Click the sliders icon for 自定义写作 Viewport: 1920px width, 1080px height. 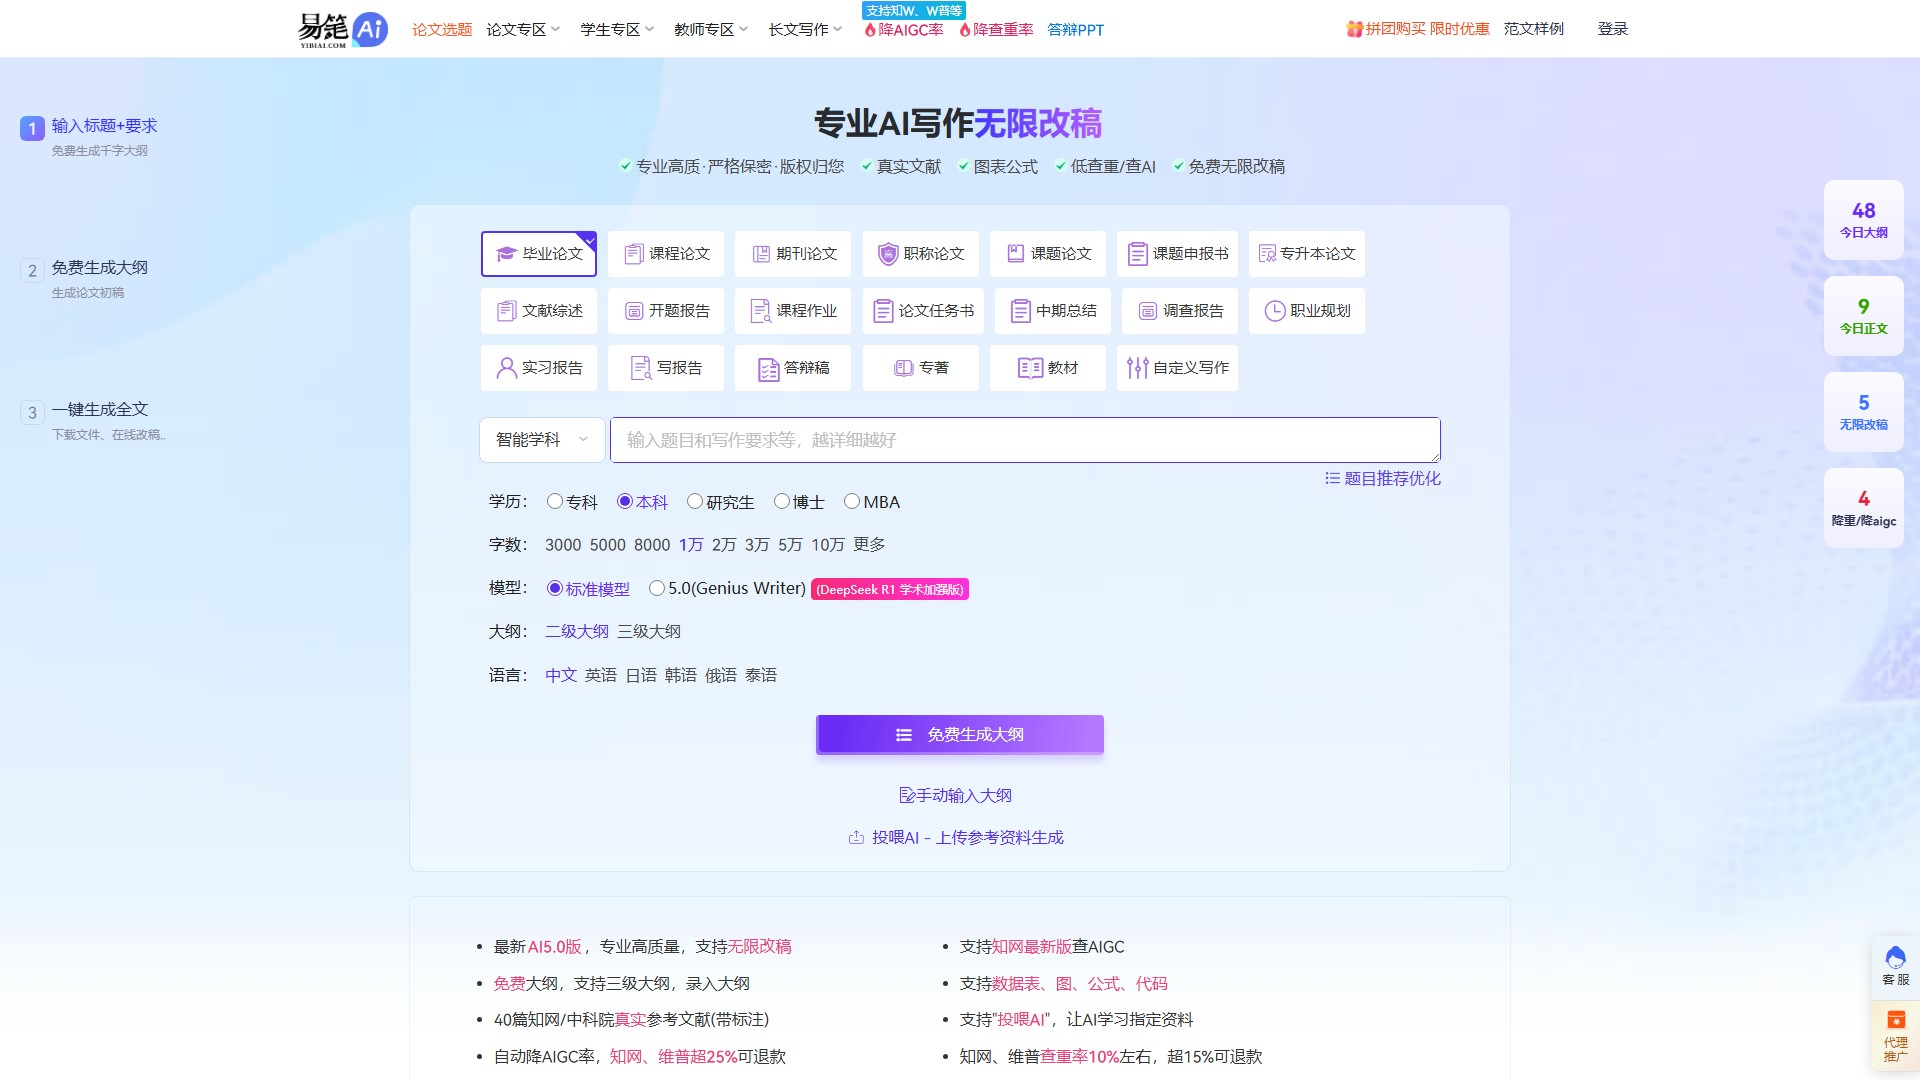(x=1137, y=368)
